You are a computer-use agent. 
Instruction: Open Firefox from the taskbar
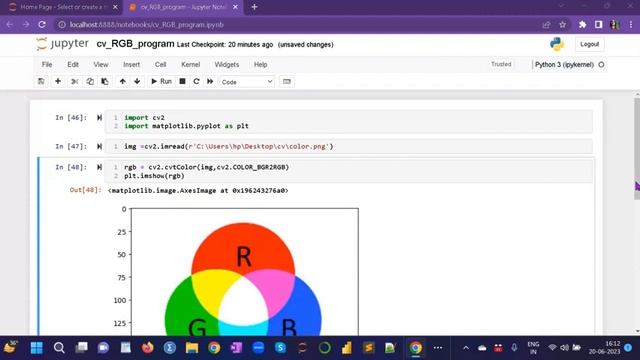point(147,348)
